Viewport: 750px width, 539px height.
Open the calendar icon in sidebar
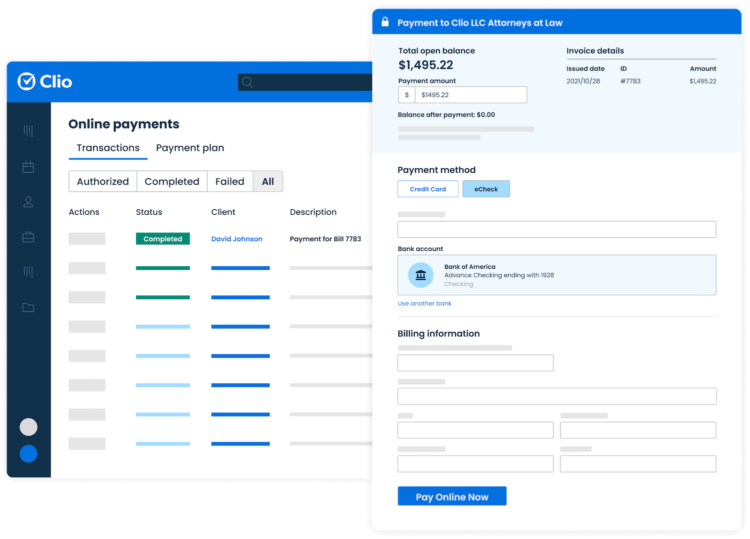(28, 167)
